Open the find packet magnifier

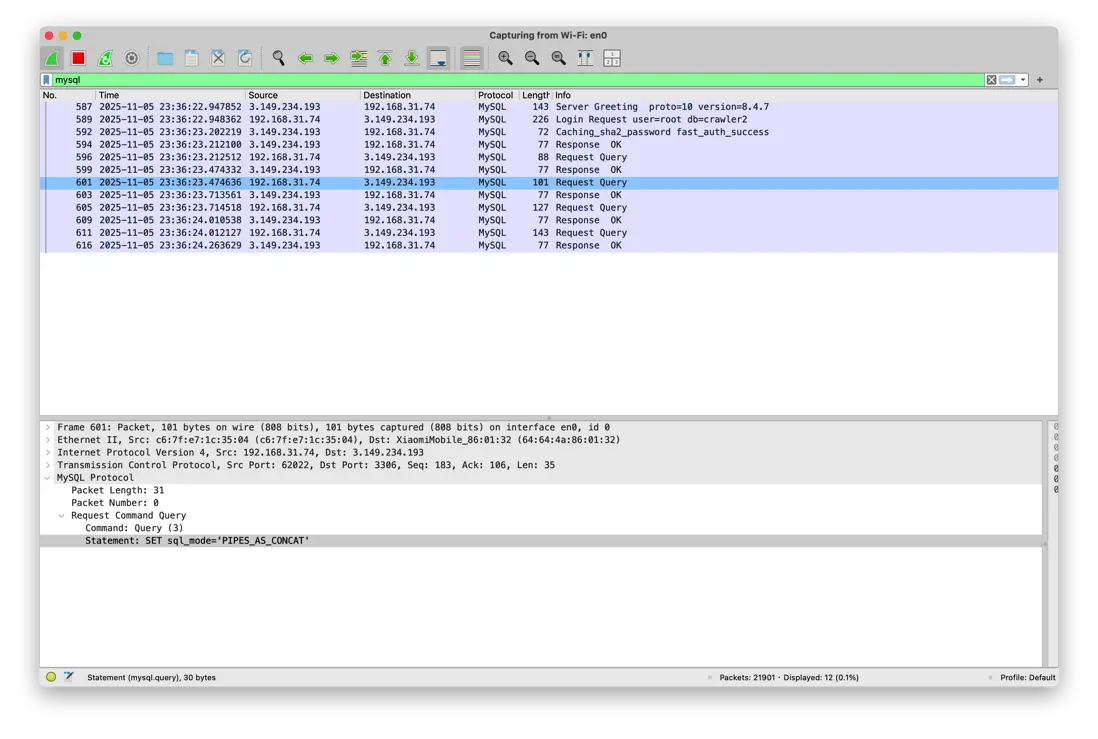pyautogui.click(x=279, y=58)
